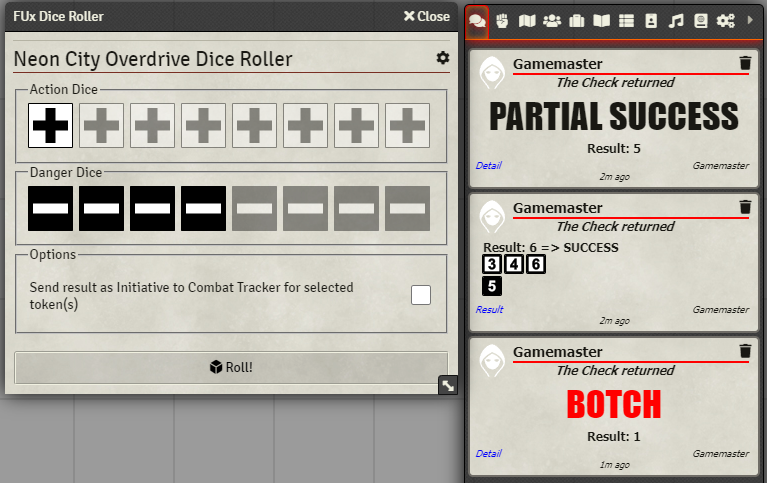Select the third Danger die minus

pos(152,208)
